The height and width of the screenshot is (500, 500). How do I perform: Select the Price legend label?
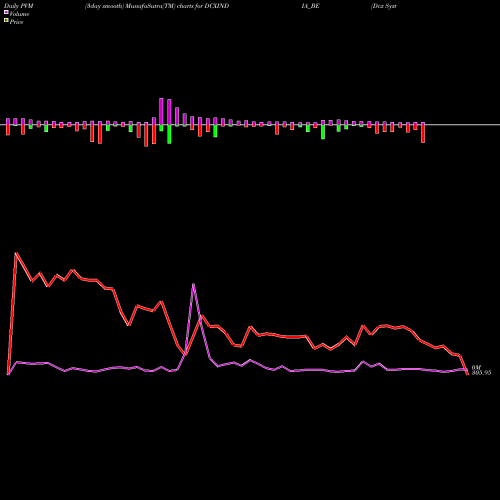pos(16,22)
